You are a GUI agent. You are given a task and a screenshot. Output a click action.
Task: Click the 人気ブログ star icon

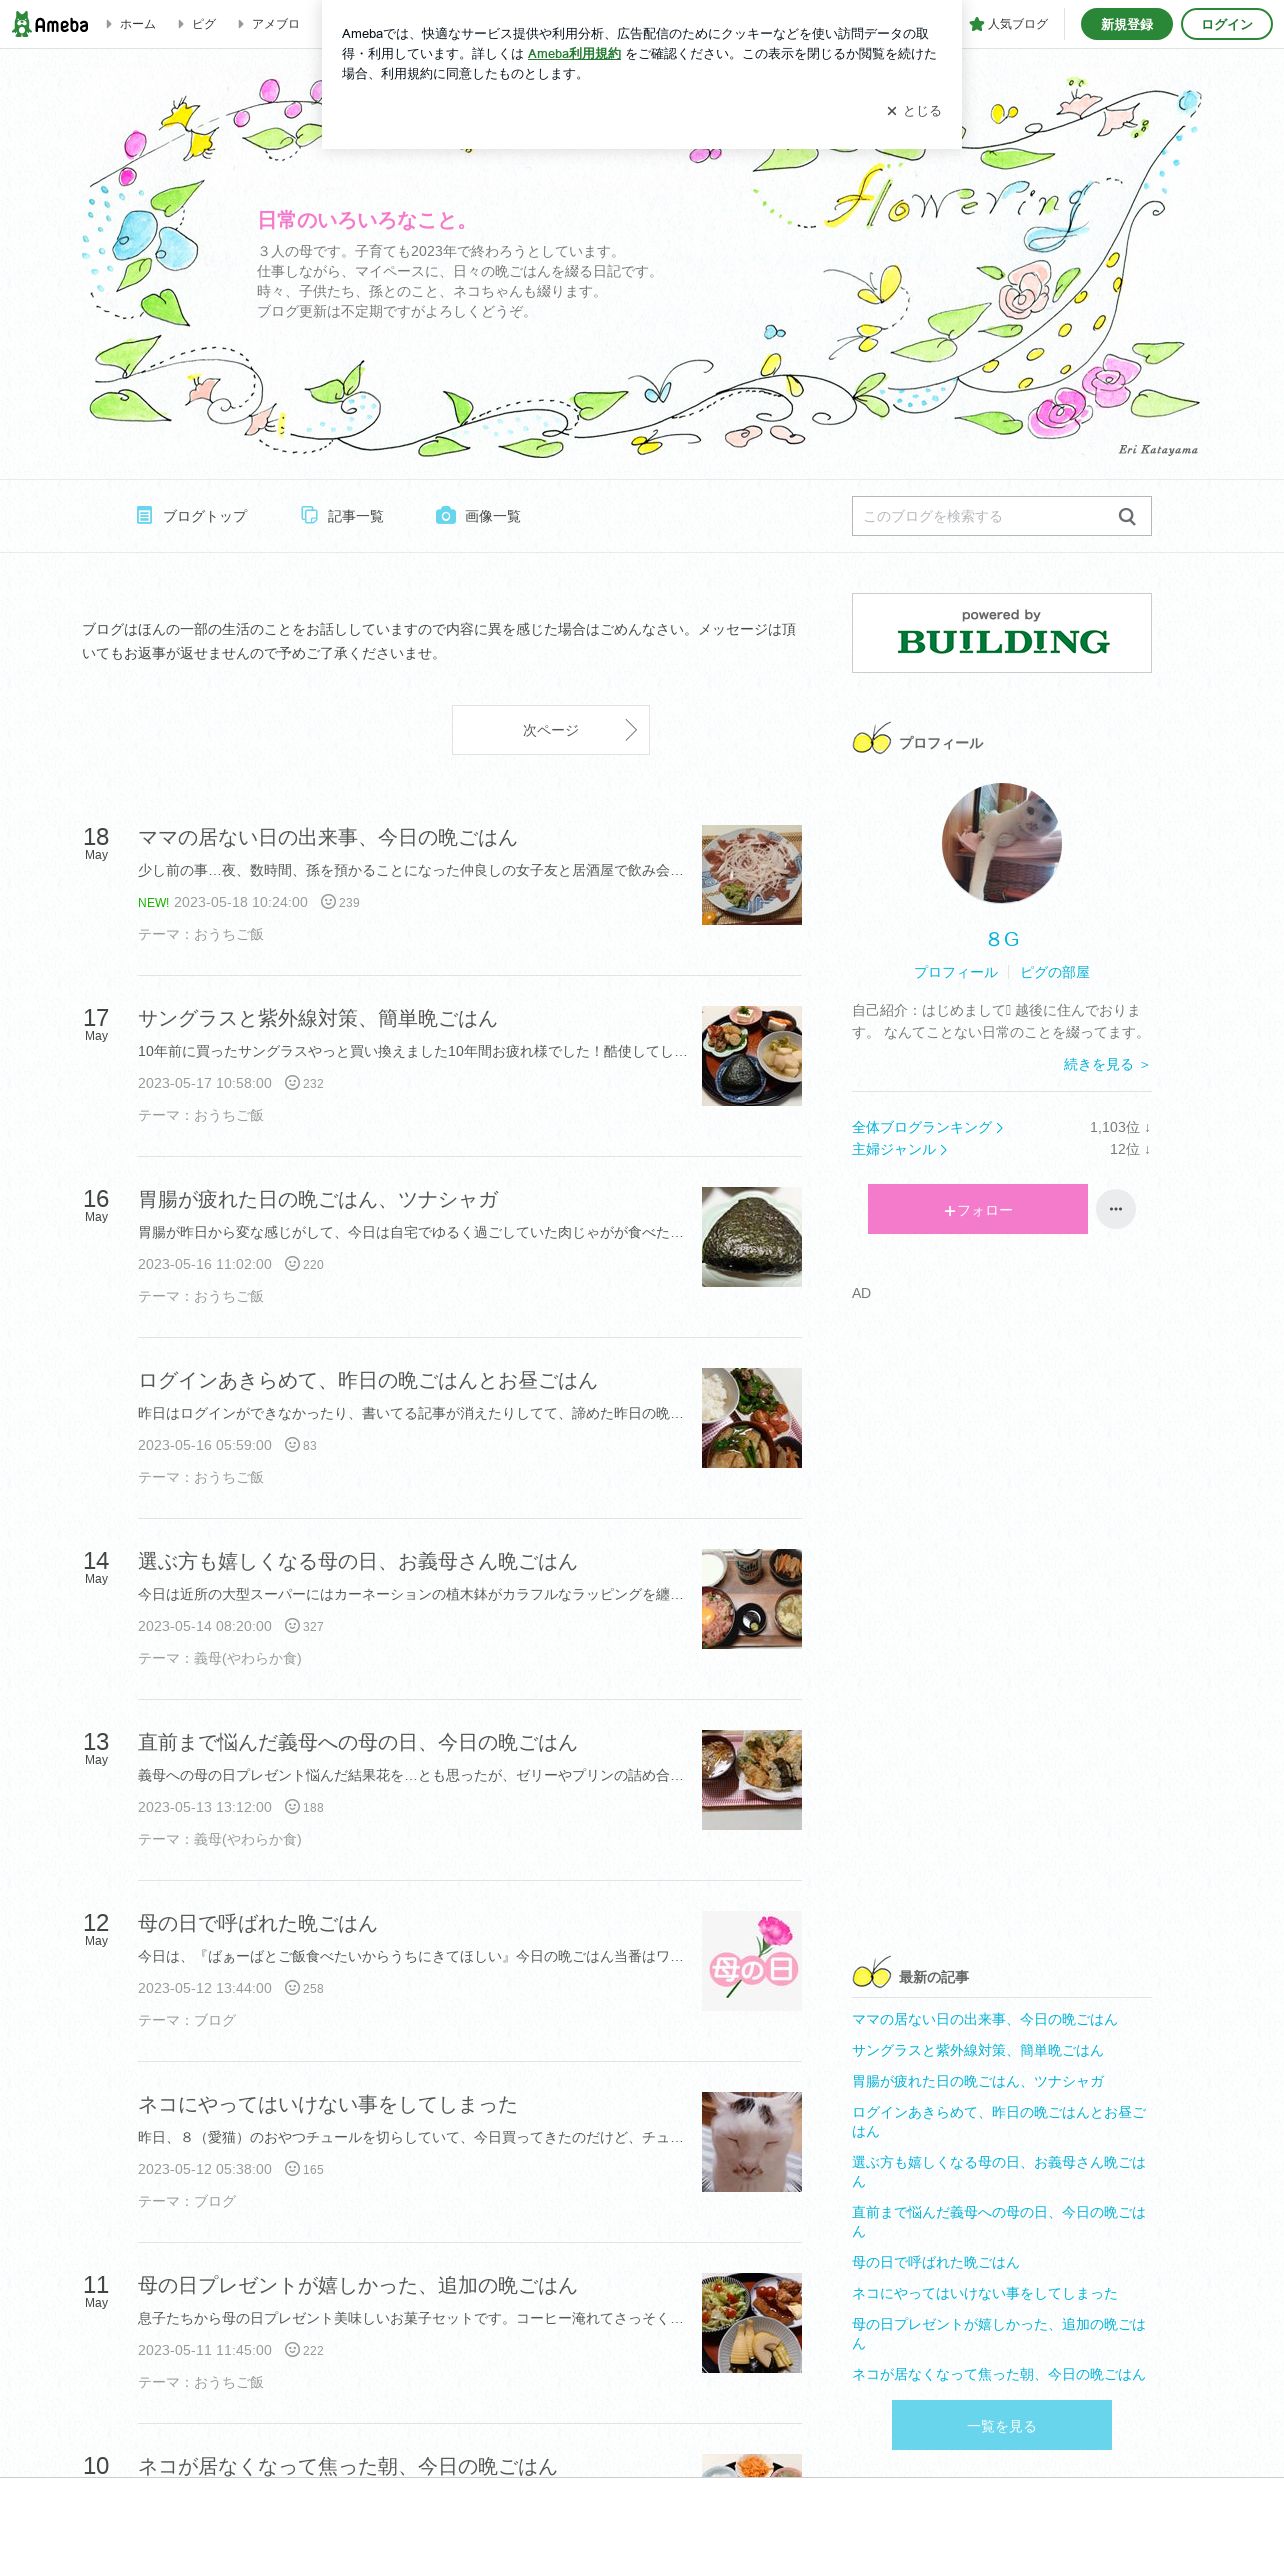click(x=977, y=24)
